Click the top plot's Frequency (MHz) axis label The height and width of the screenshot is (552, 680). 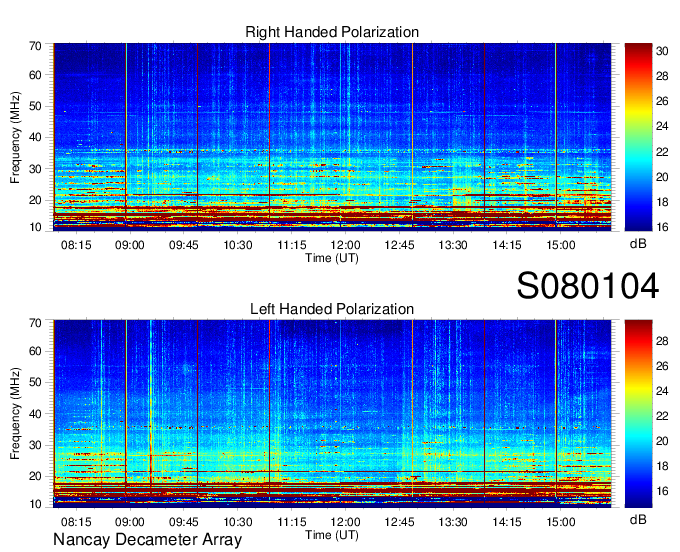[x=15, y=137]
